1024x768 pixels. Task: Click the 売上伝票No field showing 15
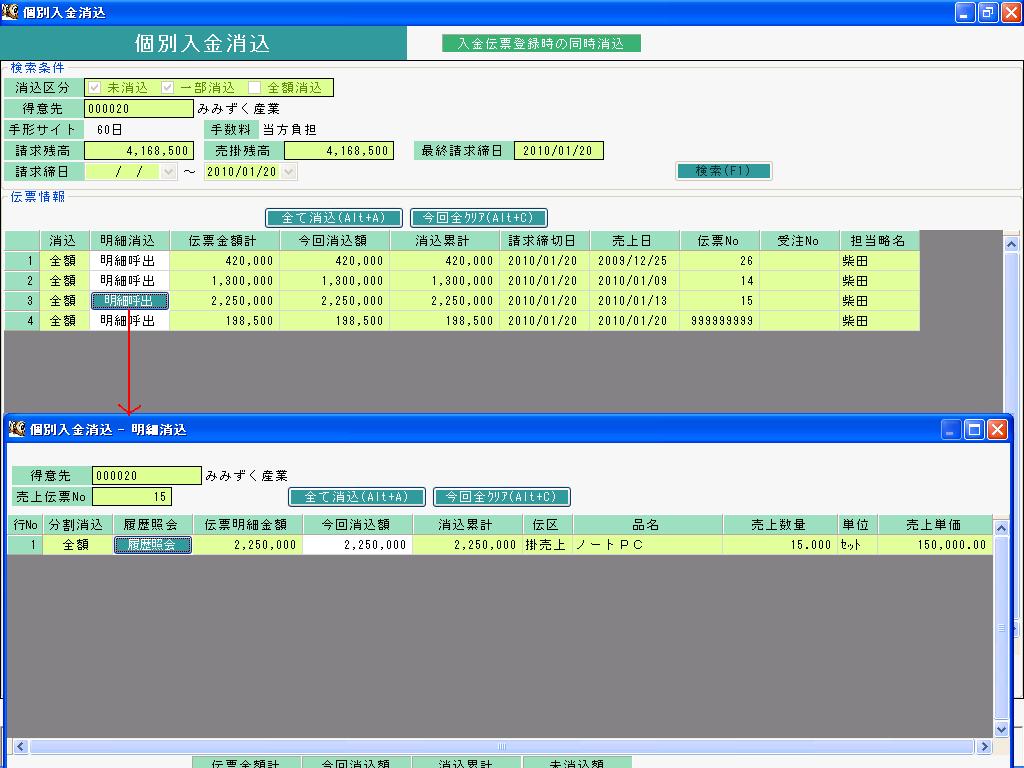tap(132, 497)
